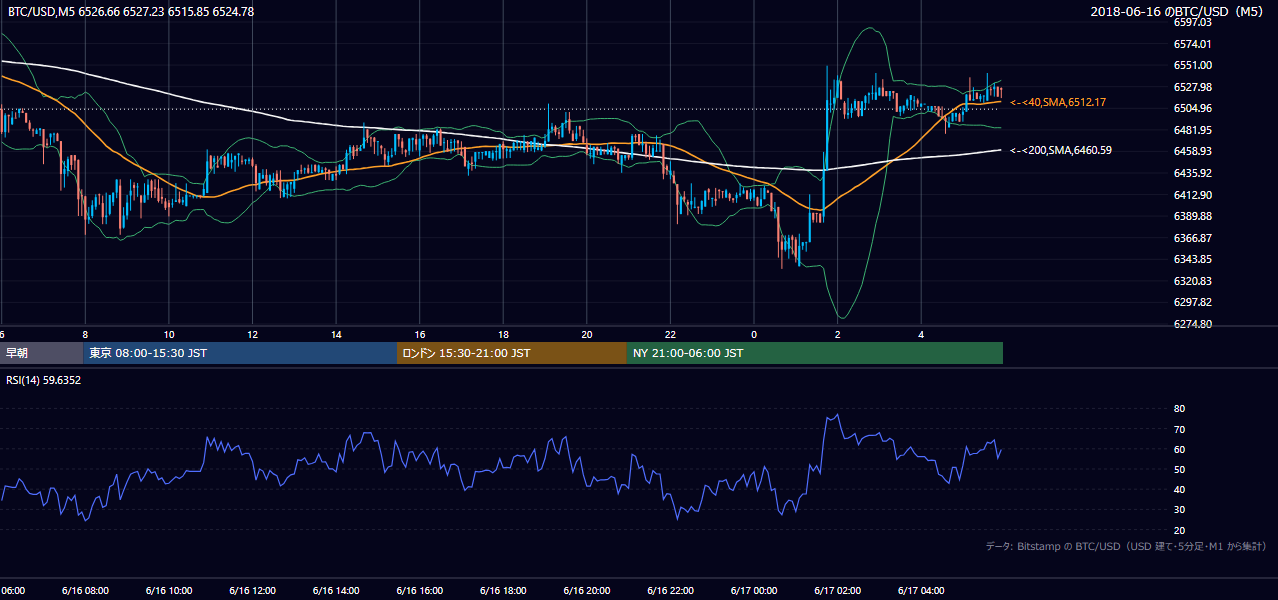This screenshot has width=1278, height=600.
Task: Click price axis label 6366.87
Action: coord(1192,238)
